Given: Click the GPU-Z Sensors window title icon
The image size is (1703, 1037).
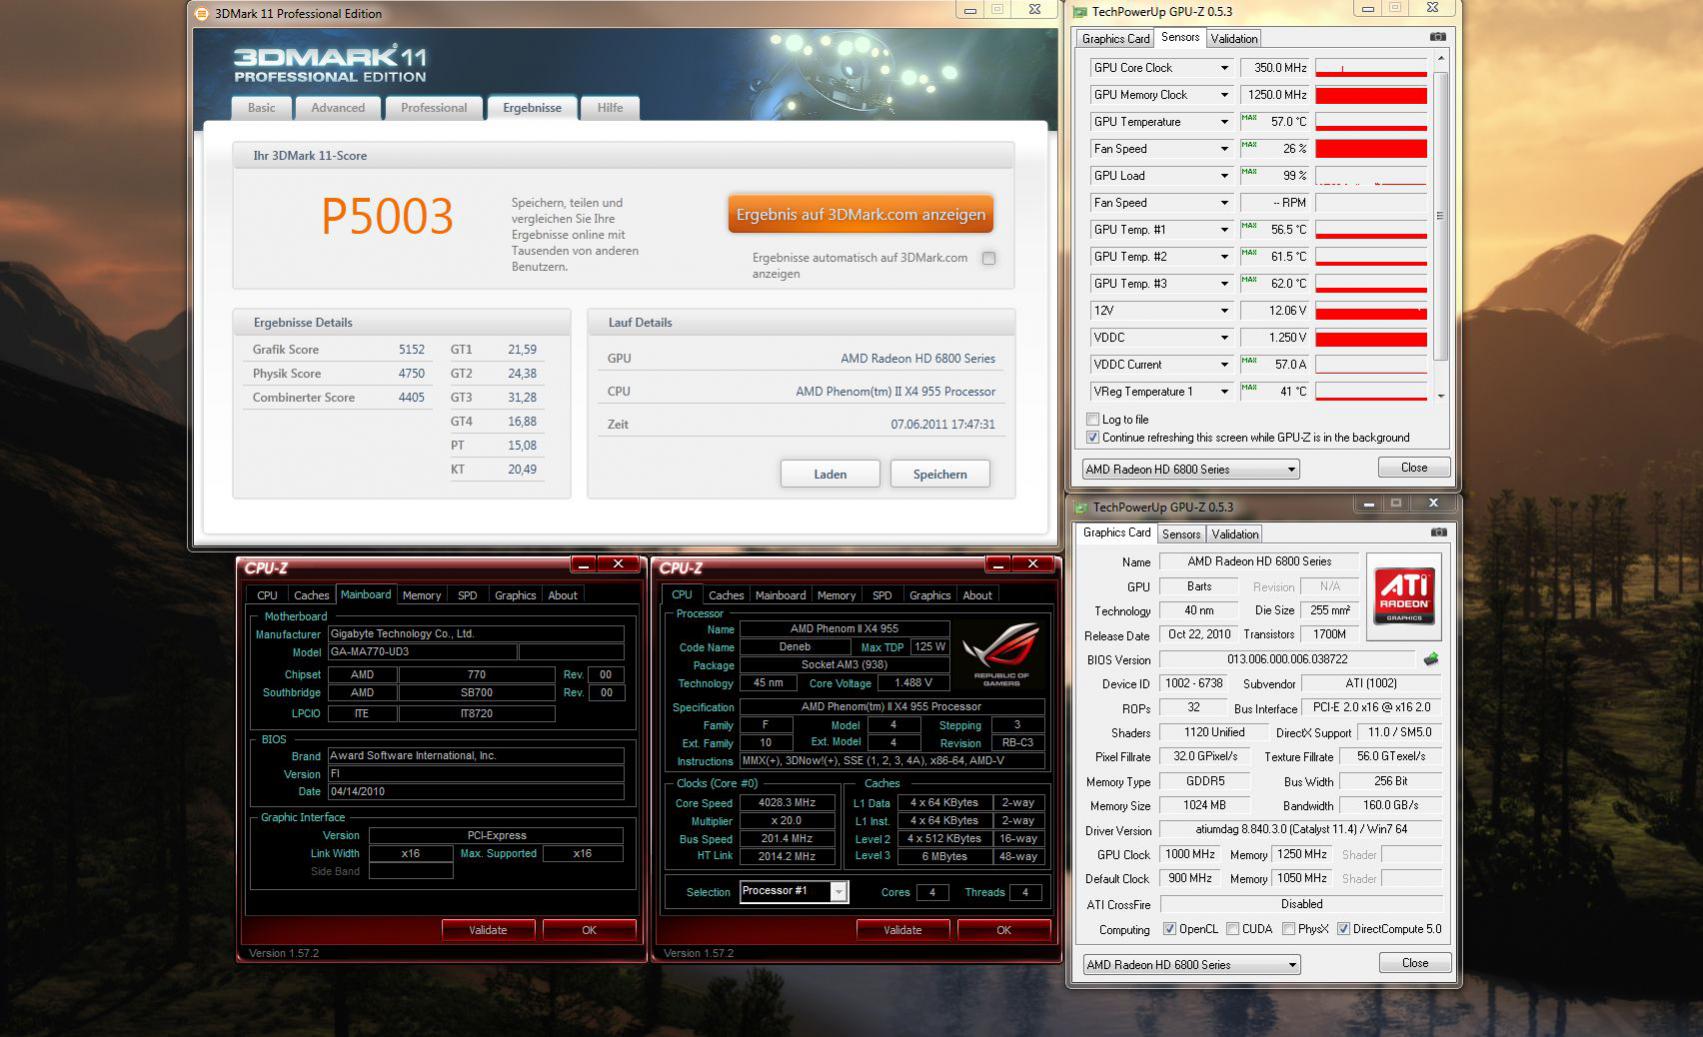Looking at the screenshot, I should 1080,12.
